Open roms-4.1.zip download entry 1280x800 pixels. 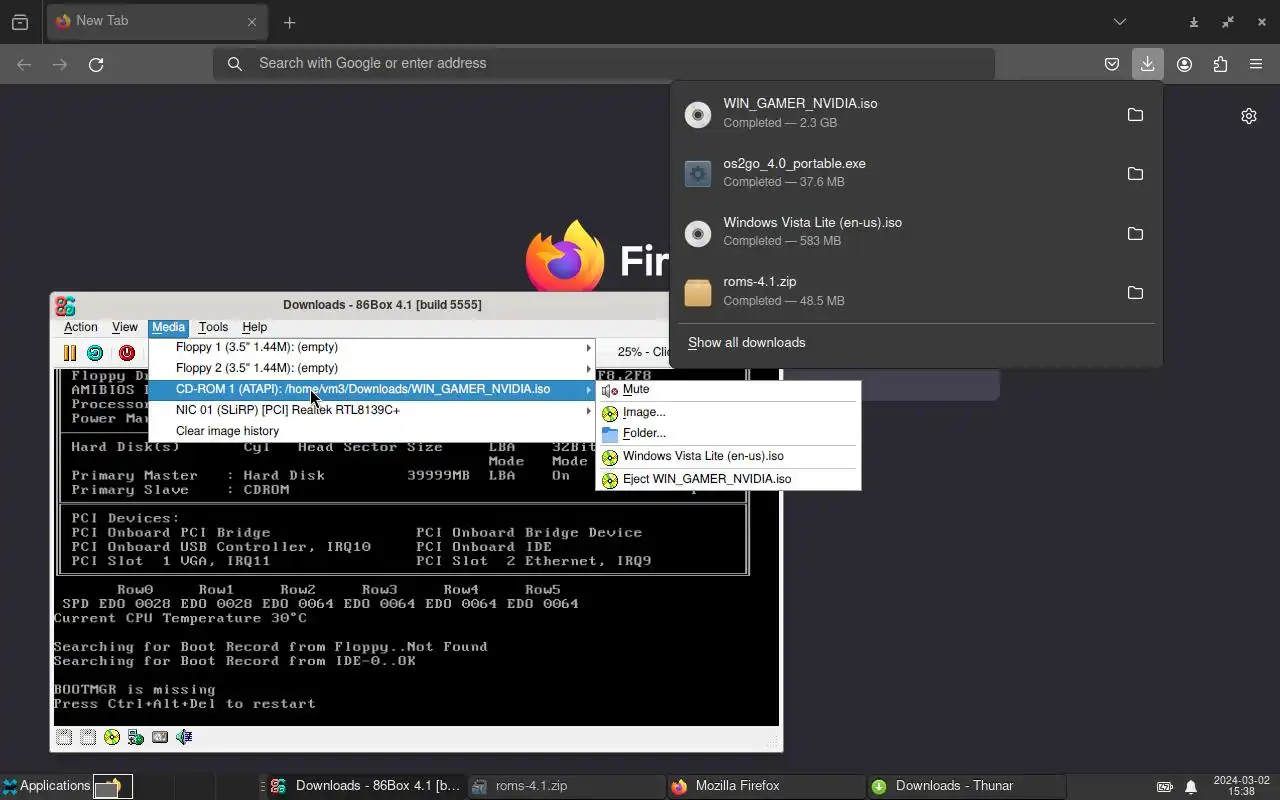click(895, 292)
